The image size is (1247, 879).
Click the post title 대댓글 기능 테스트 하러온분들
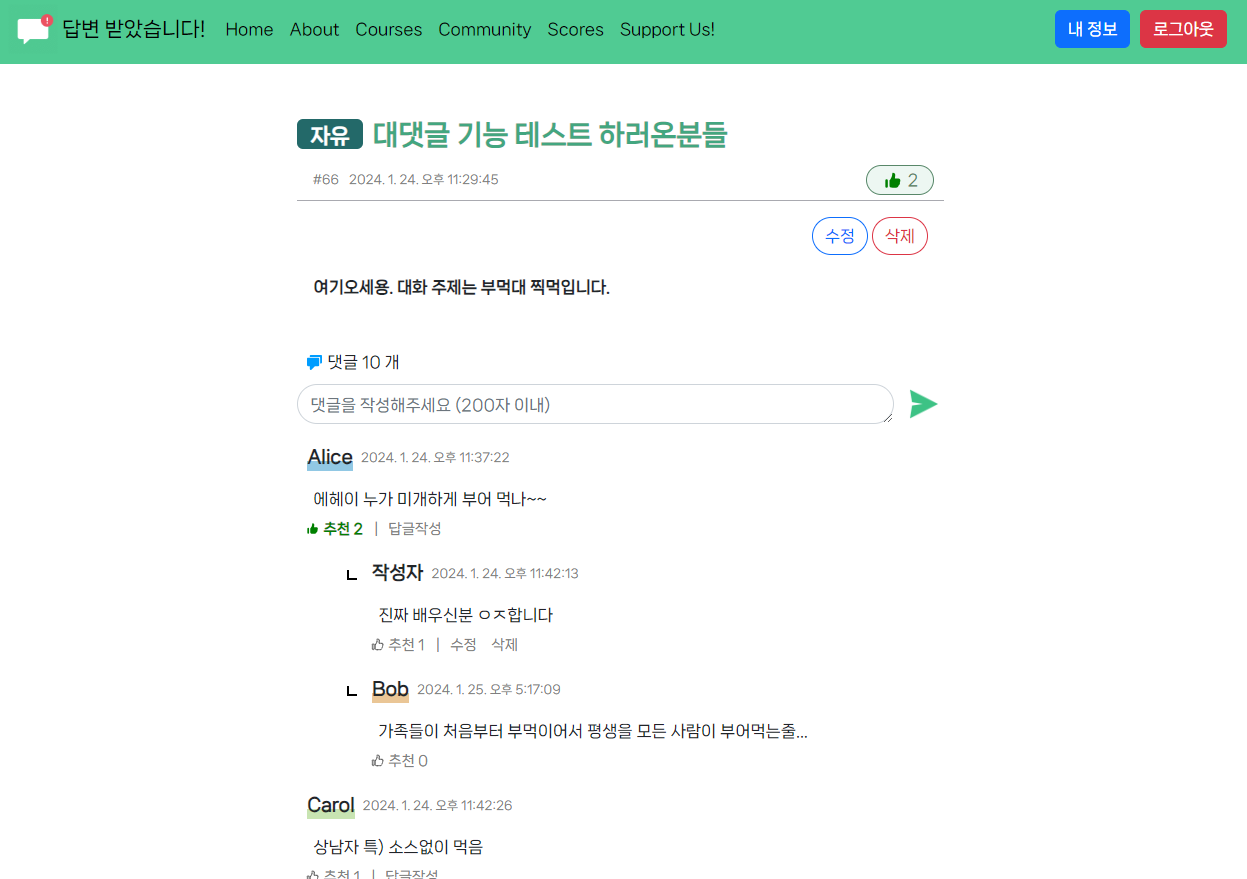550,134
